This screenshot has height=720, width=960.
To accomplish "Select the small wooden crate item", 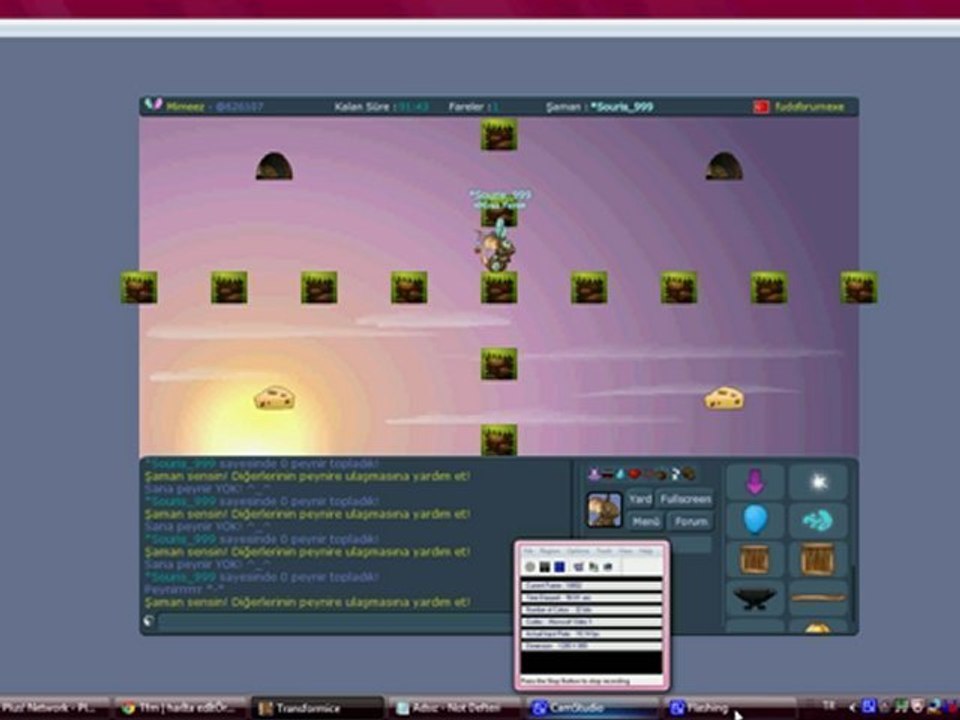I will click(x=754, y=559).
